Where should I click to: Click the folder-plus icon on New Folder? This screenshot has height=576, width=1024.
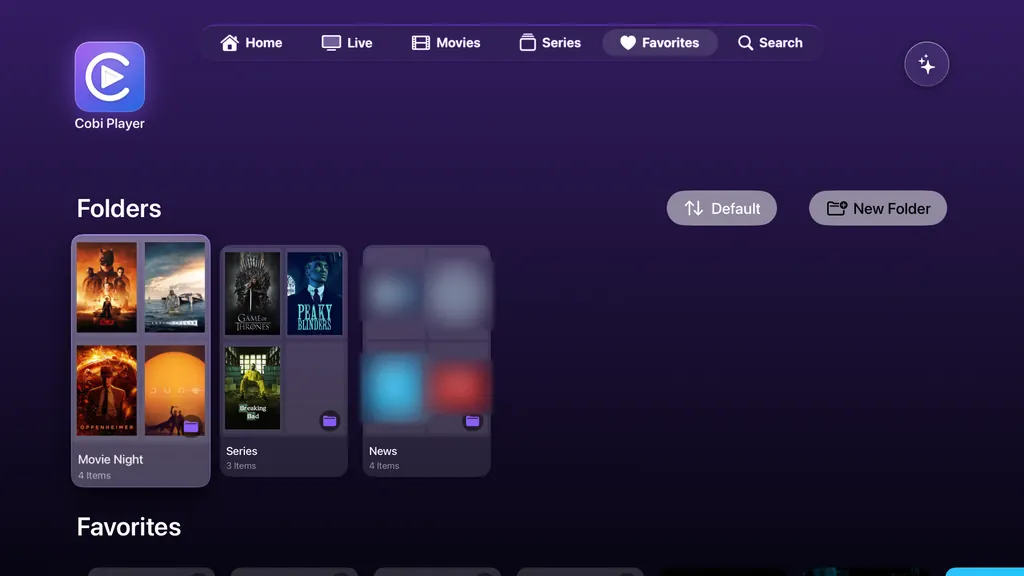[x=837, y=208]
